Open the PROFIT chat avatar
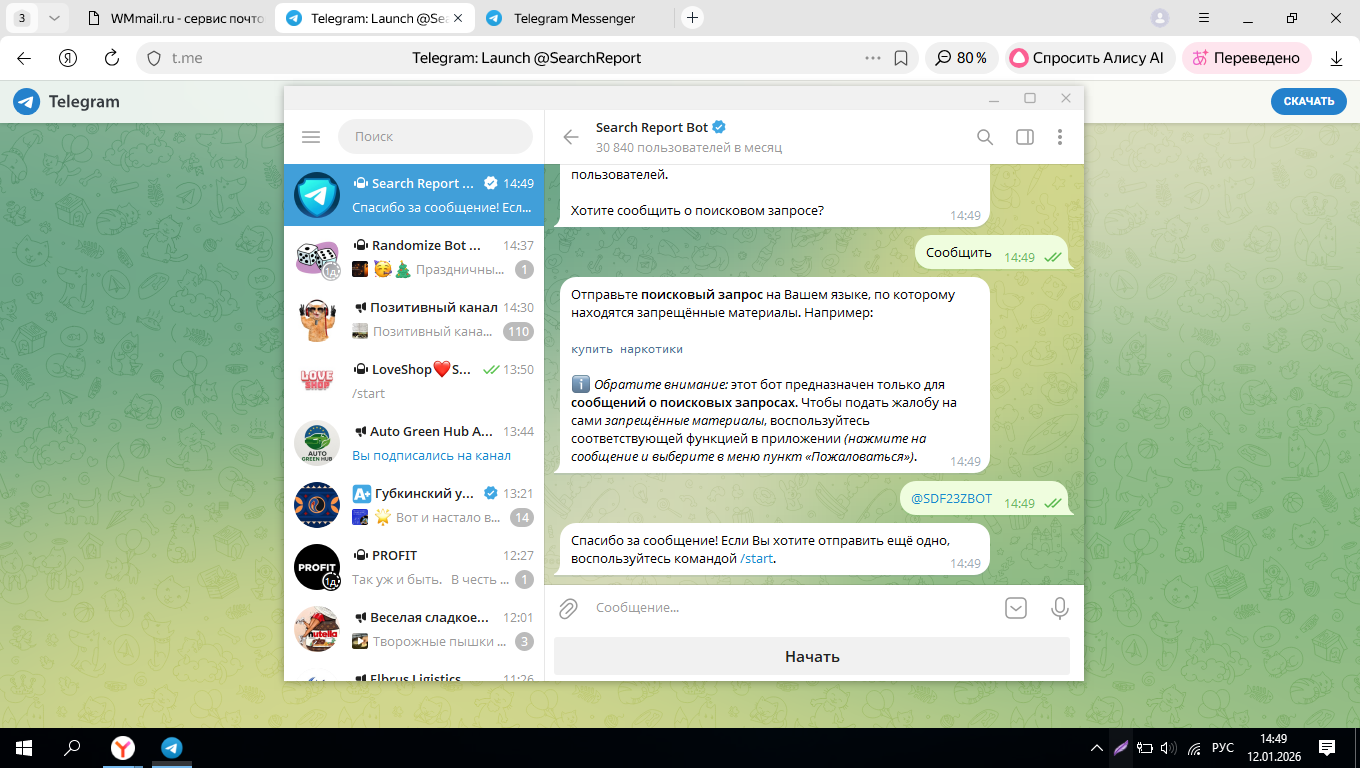 tap(317, 567)
